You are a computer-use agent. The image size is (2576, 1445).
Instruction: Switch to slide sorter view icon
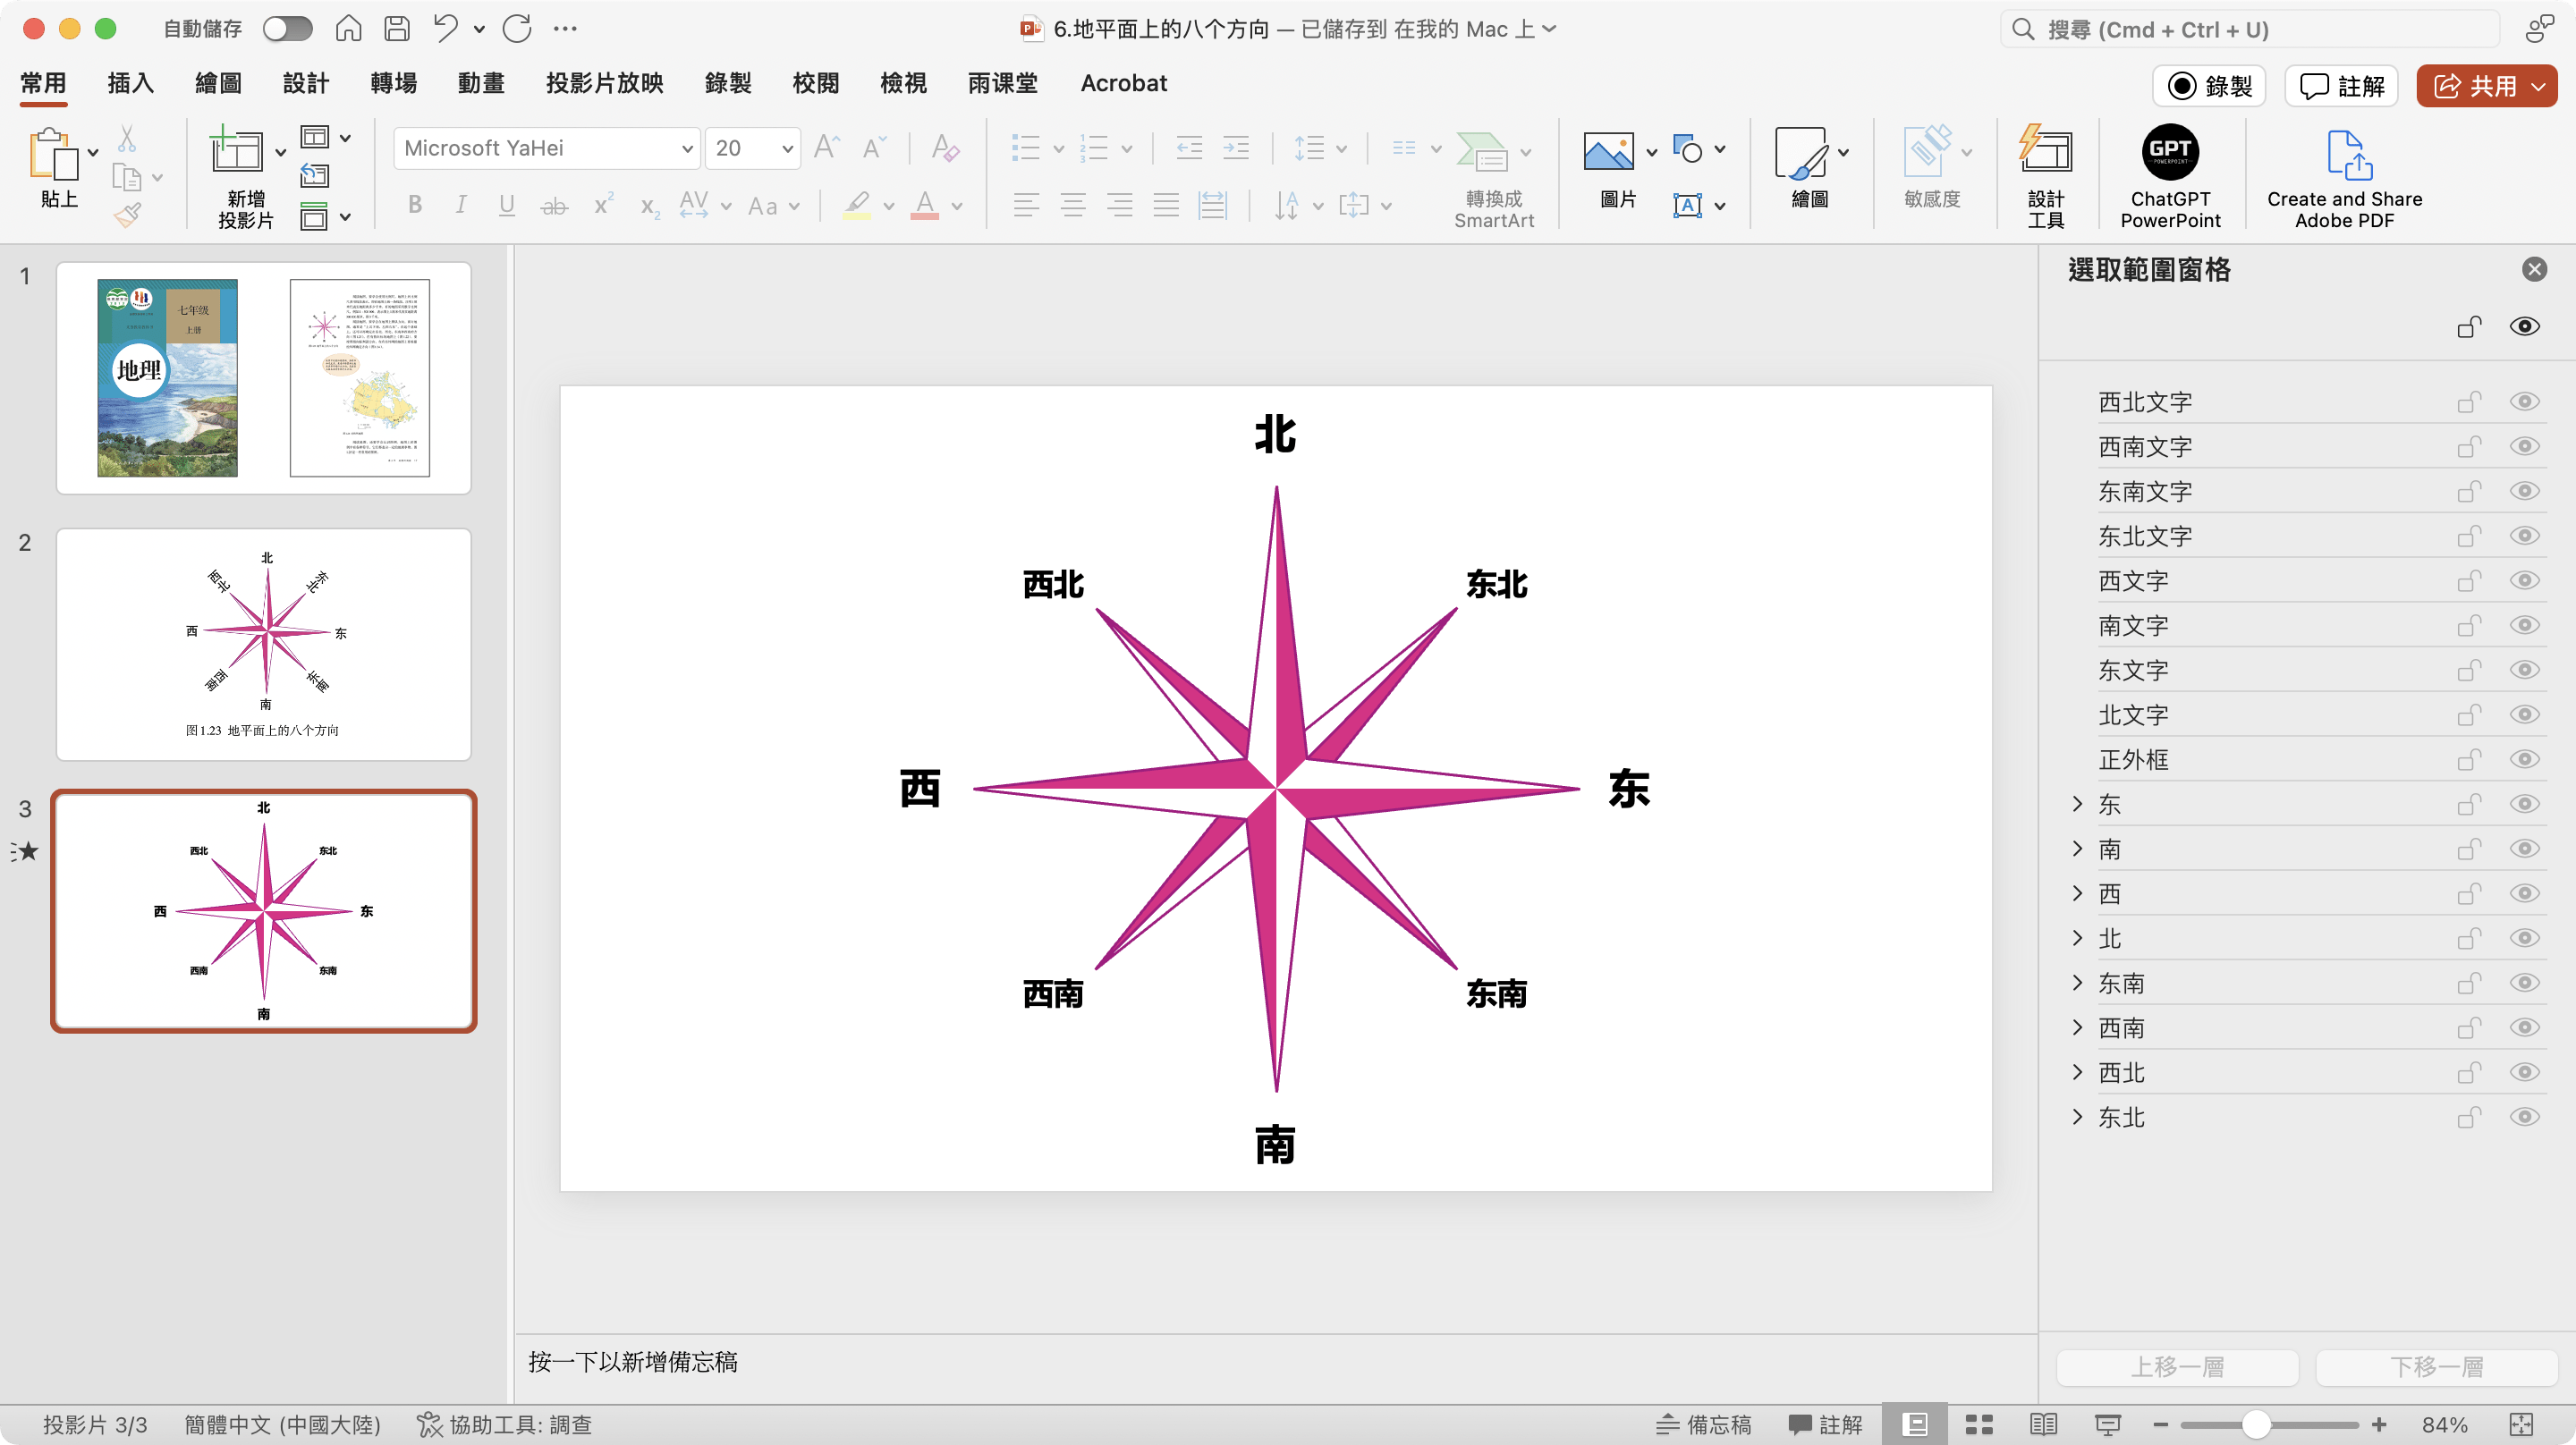(1979, 1424)
